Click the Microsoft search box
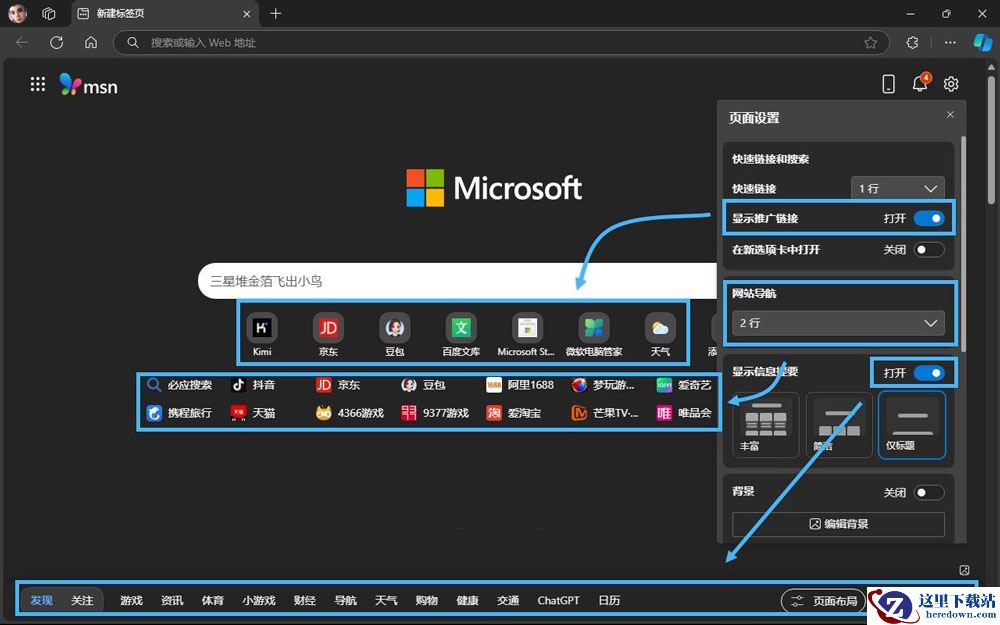Screen dimensions: 1000x625 pyautogui.click(x=458, y=281)
